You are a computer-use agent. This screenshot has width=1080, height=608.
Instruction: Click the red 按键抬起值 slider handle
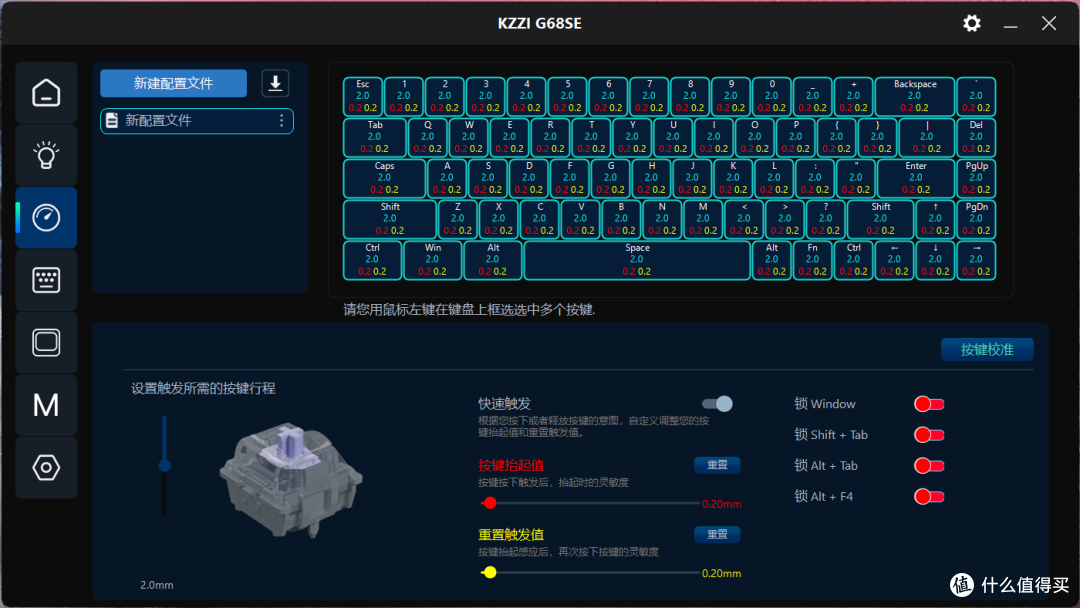[x=490, y=503]
